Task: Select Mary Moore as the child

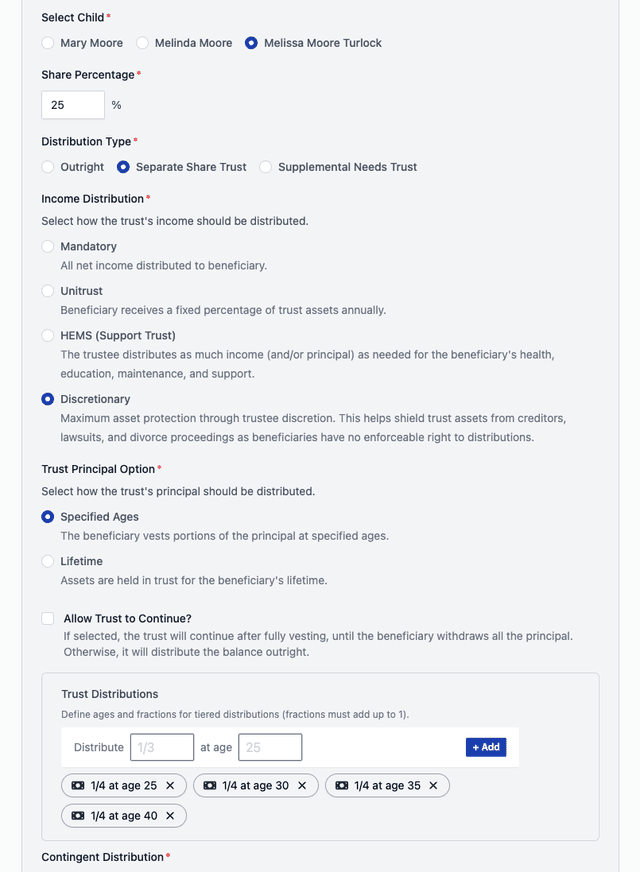Action: tap(48, 43)
